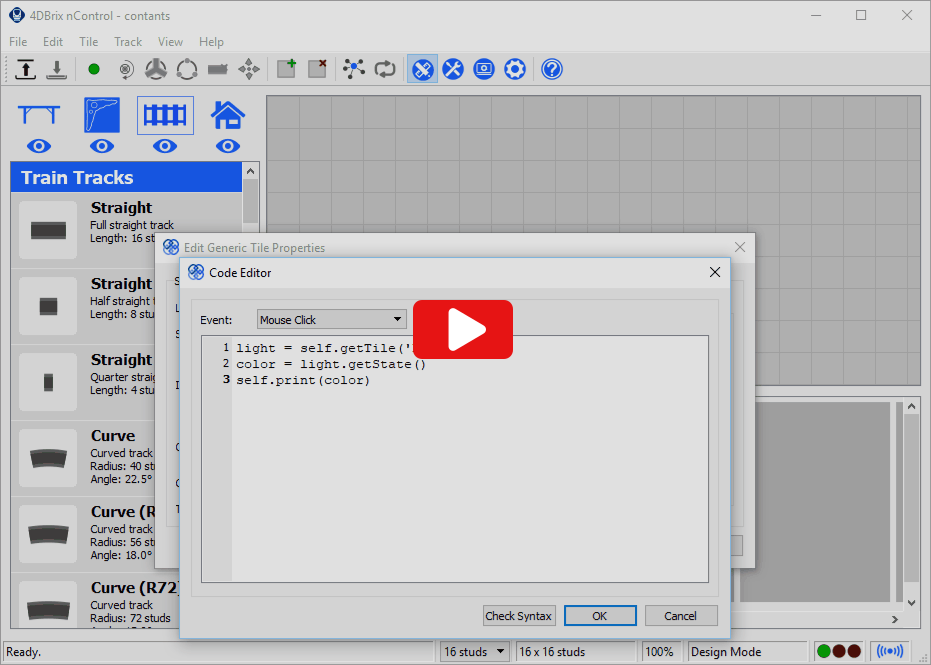Click the wireless signal icon in status bar
Screen dimensions: 931x665
click(890, 651)
